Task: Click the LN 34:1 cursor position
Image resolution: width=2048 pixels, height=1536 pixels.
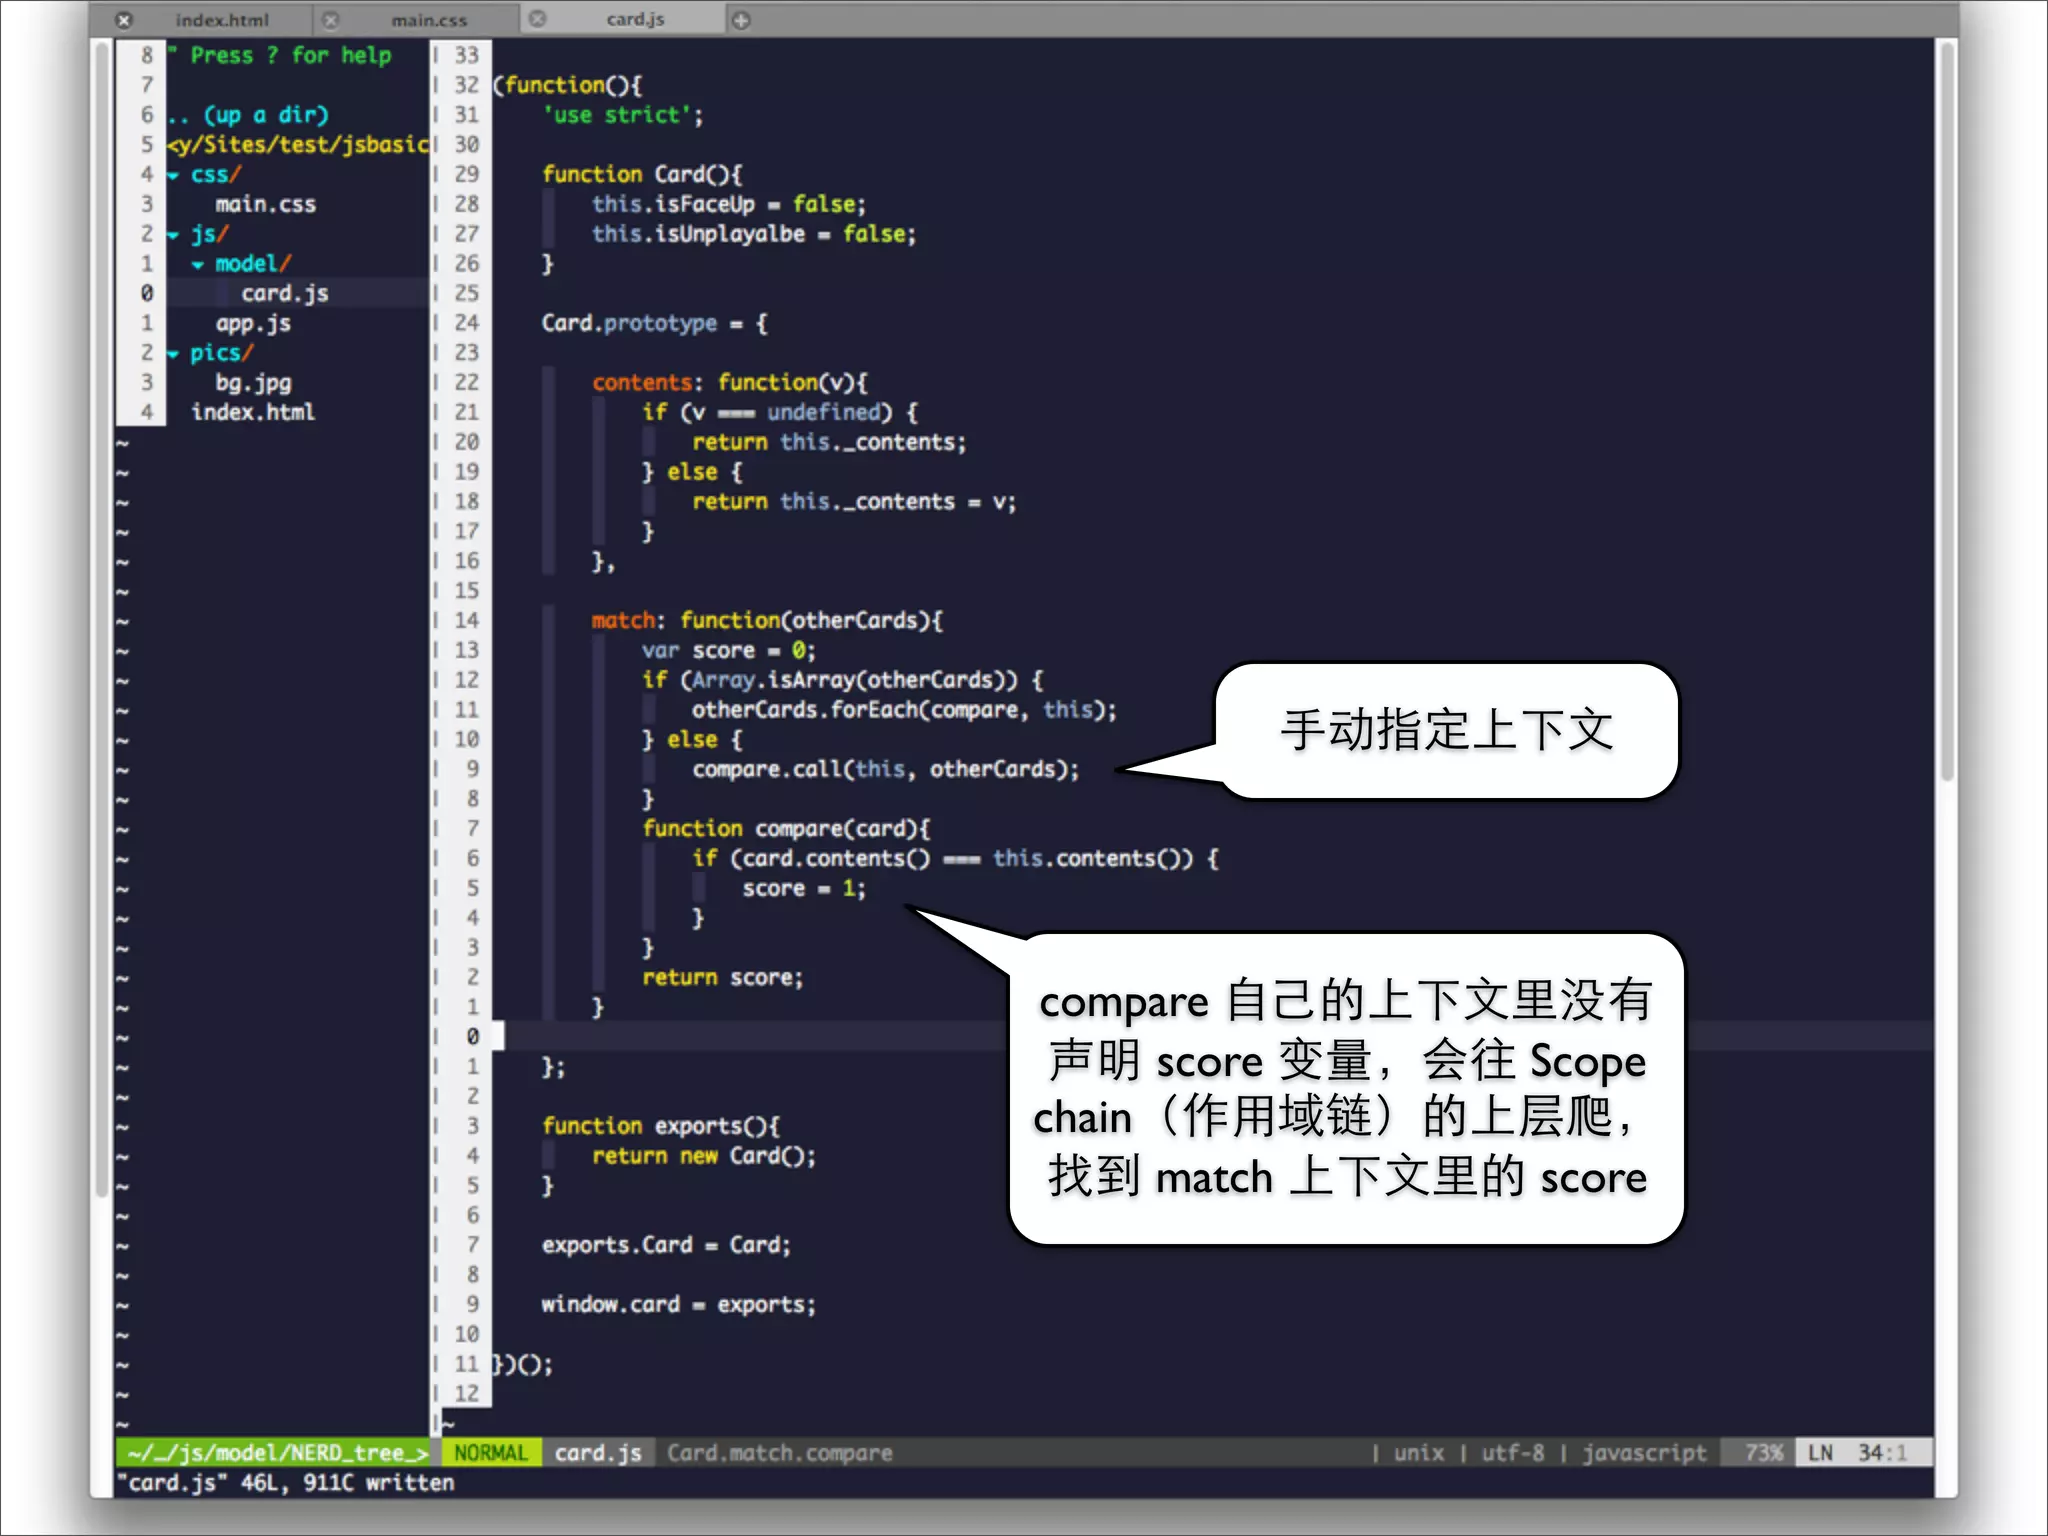Action: 1859,1453
